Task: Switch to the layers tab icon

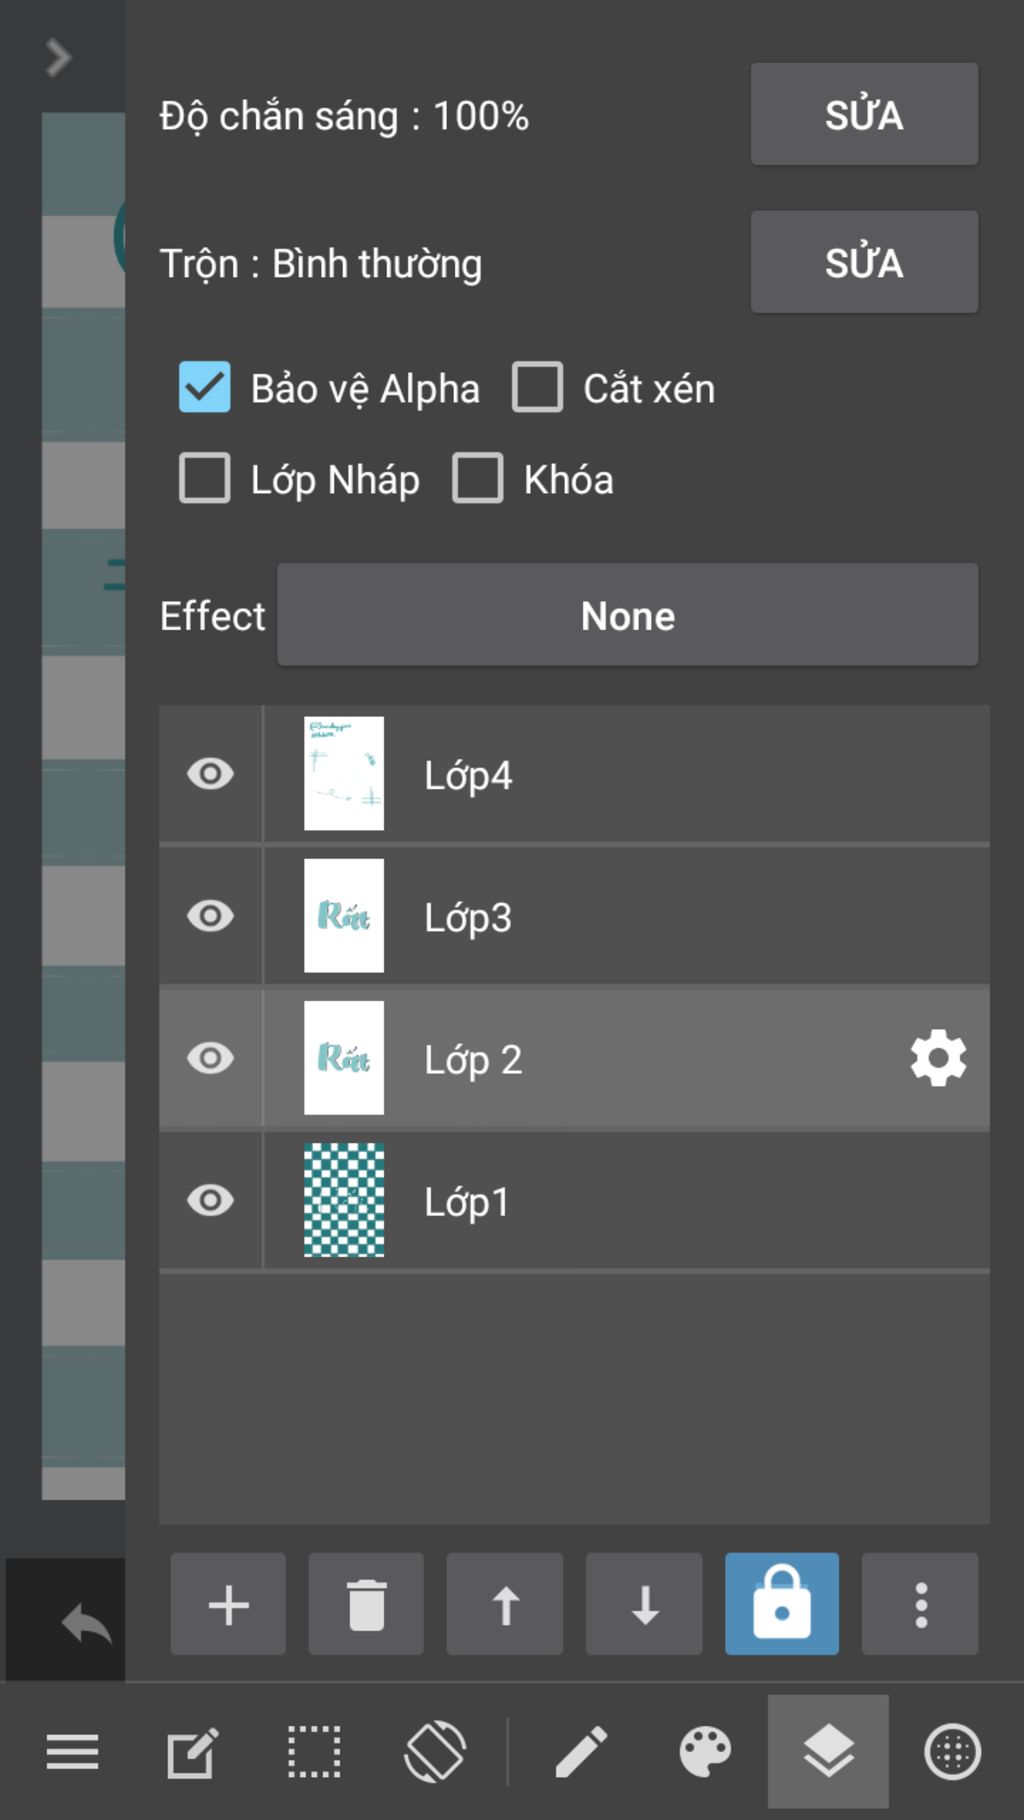Action: (x=828, y=1752)
